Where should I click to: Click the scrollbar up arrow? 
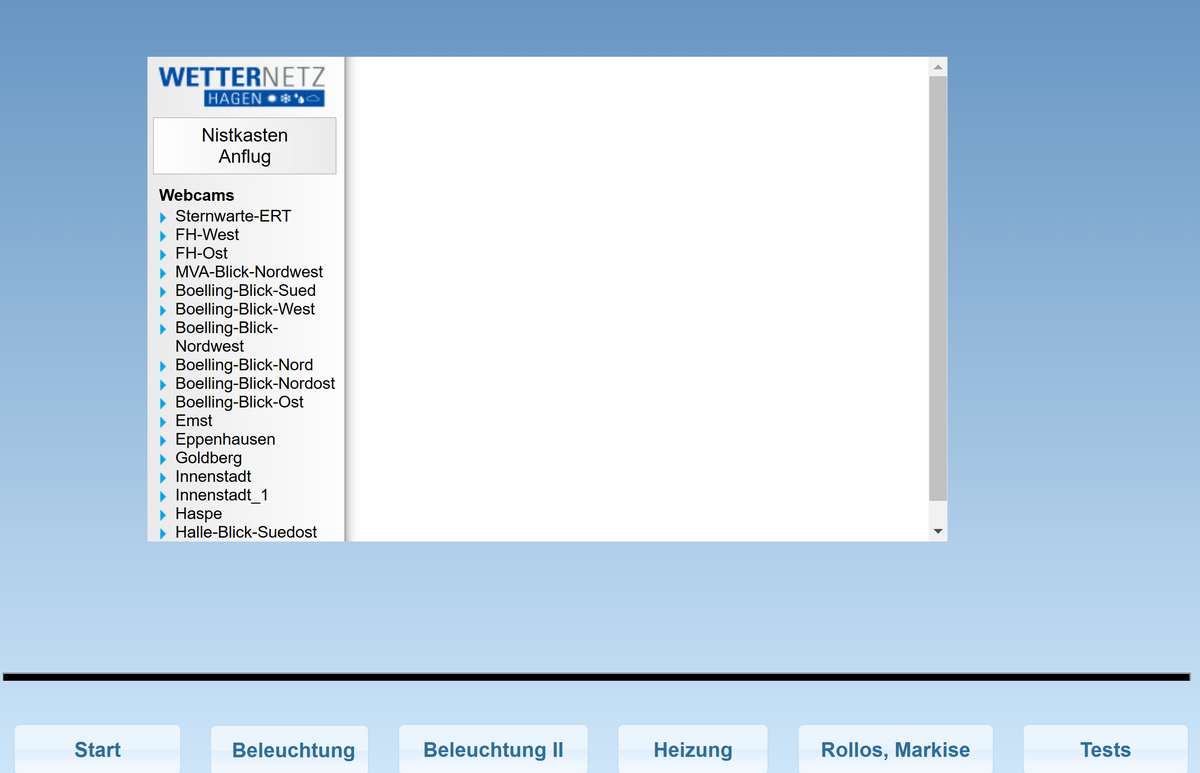[938, 66]
